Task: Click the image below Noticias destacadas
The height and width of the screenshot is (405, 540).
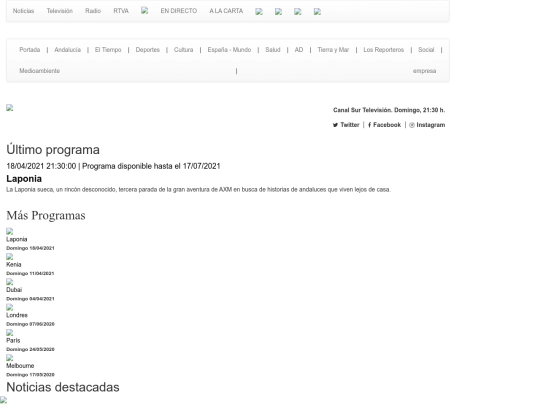Action: point(3,401)
